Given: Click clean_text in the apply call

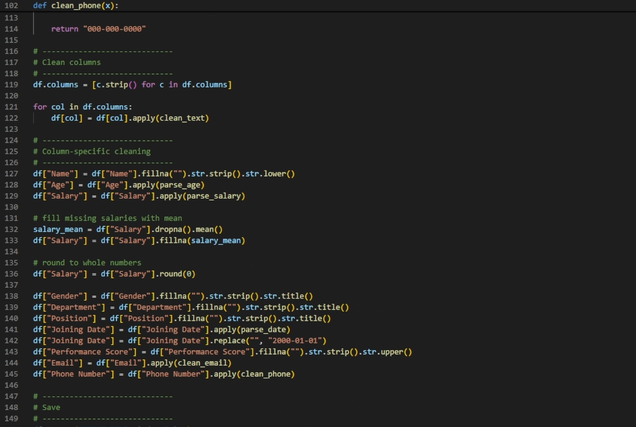Looking at the screenshot, I should [x=180, y=118].
